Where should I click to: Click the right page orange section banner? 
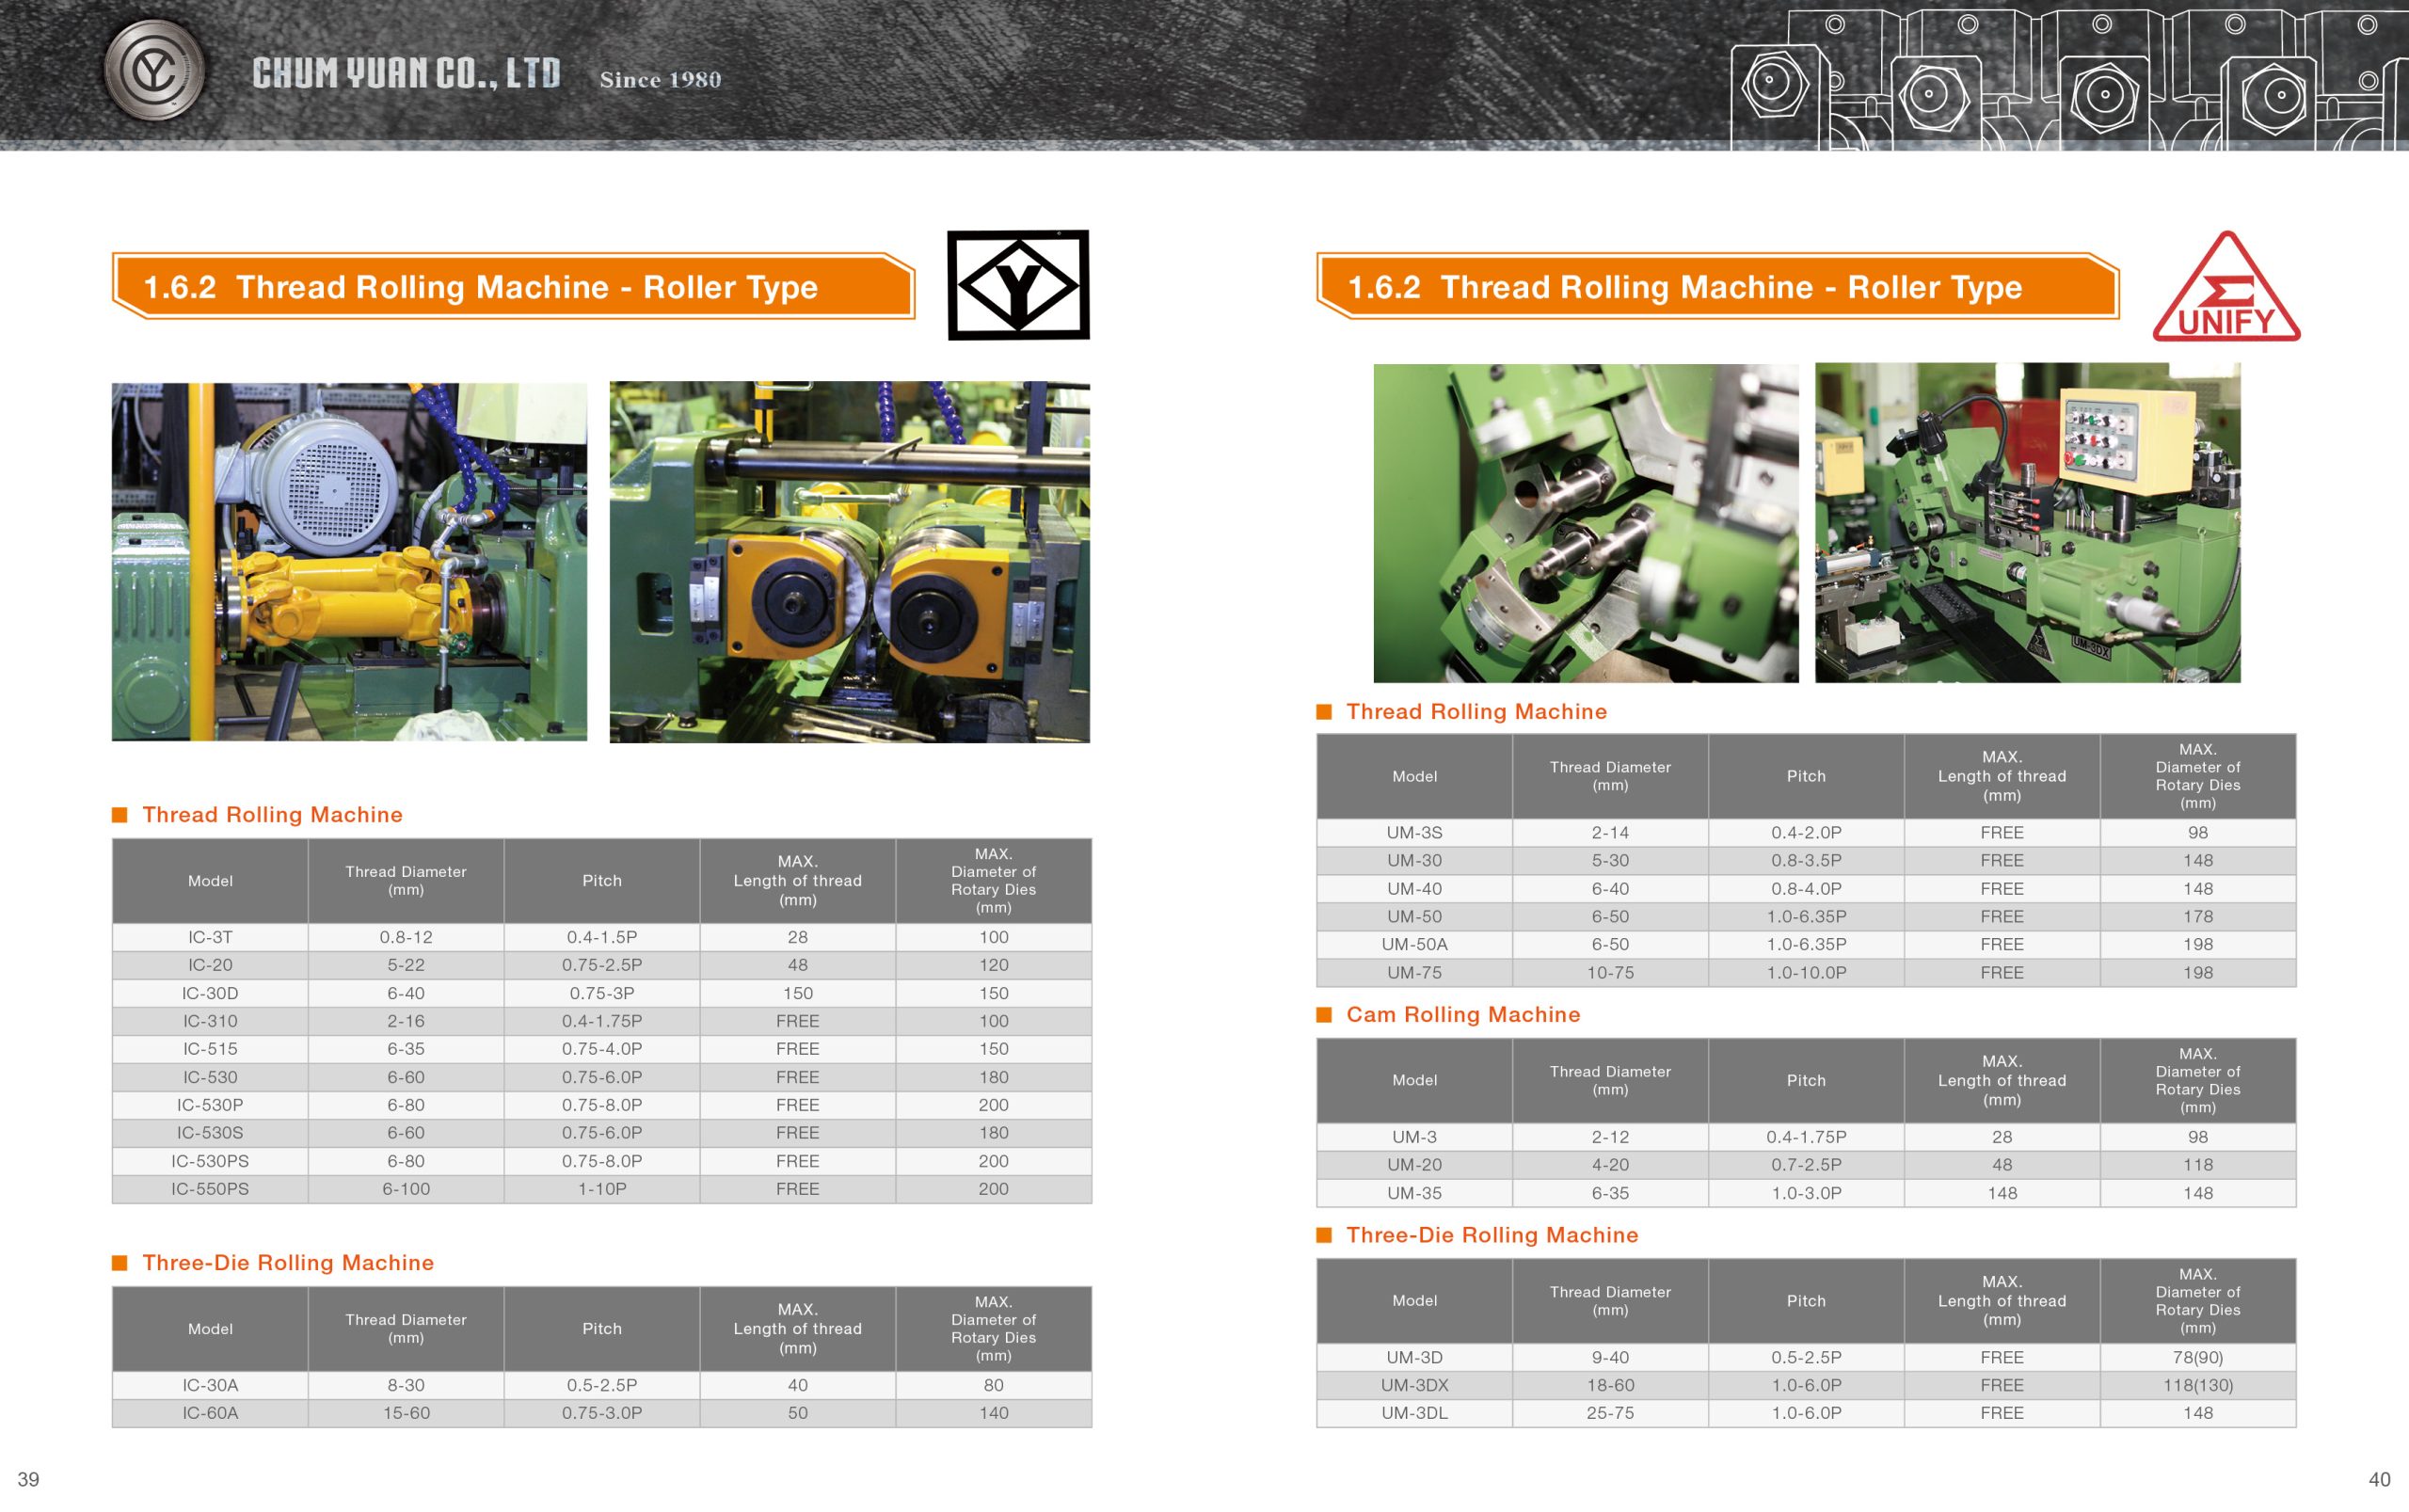pyautogui.click(x=1717, y=287)
